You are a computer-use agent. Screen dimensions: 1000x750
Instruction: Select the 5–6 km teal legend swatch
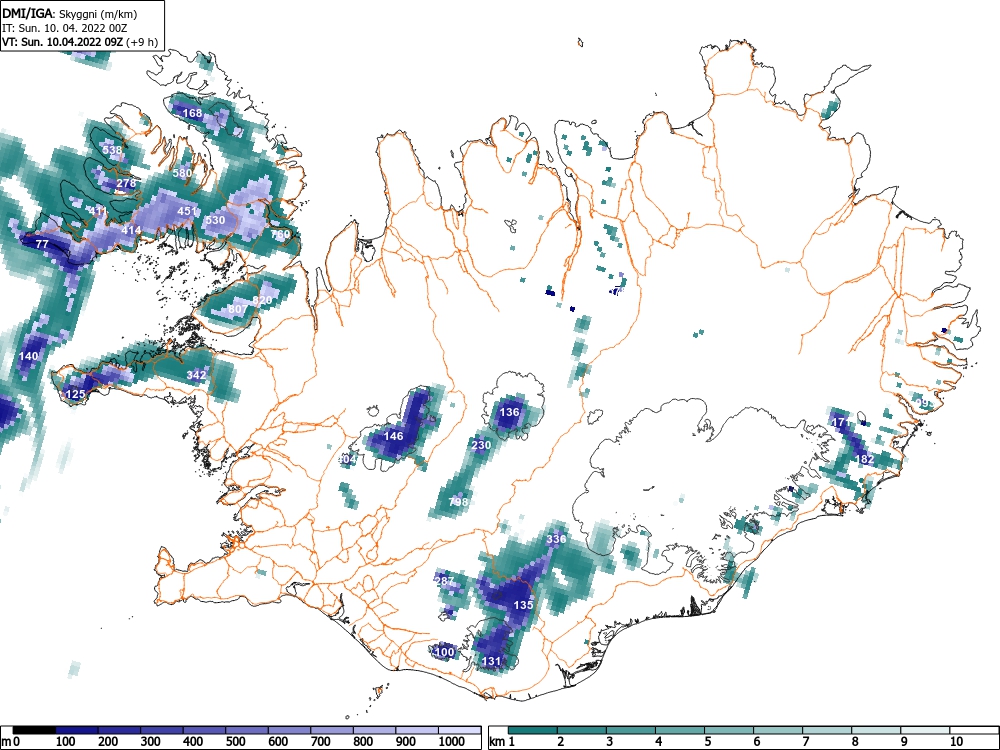[x=729, y=730]
